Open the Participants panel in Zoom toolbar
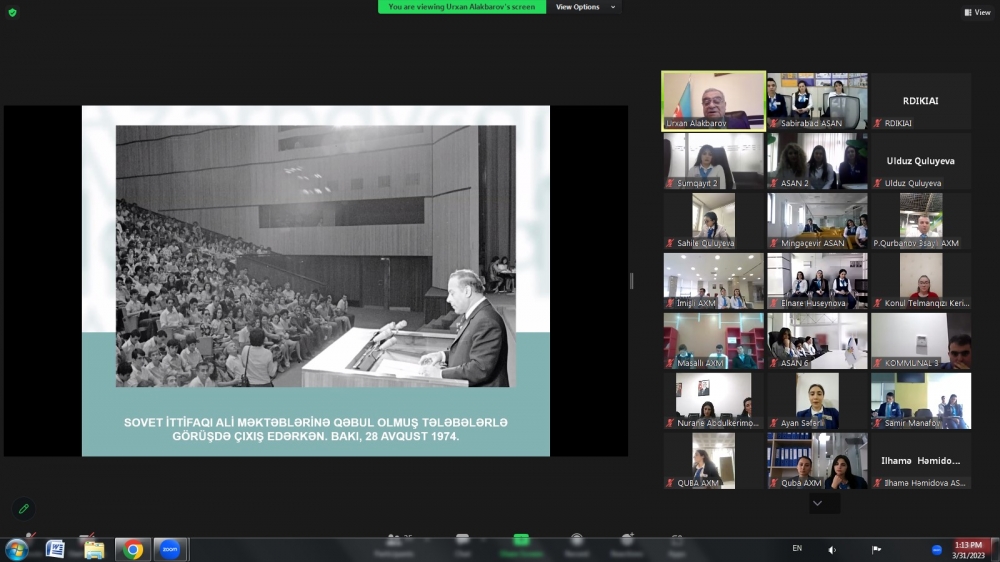The width and height of the screenshot is (1000, 562). click(394, 543)
